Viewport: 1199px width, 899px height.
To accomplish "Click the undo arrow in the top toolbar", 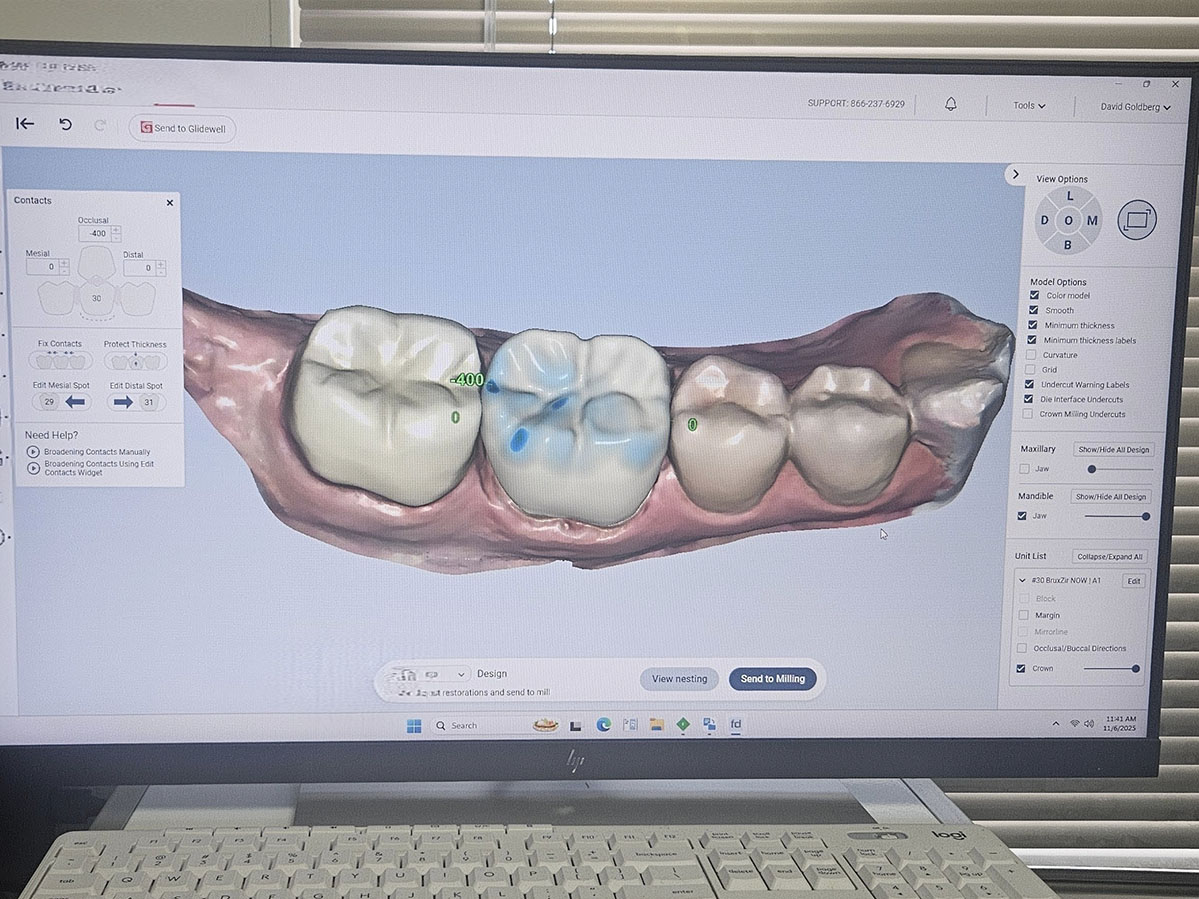I will coord(65,125).
